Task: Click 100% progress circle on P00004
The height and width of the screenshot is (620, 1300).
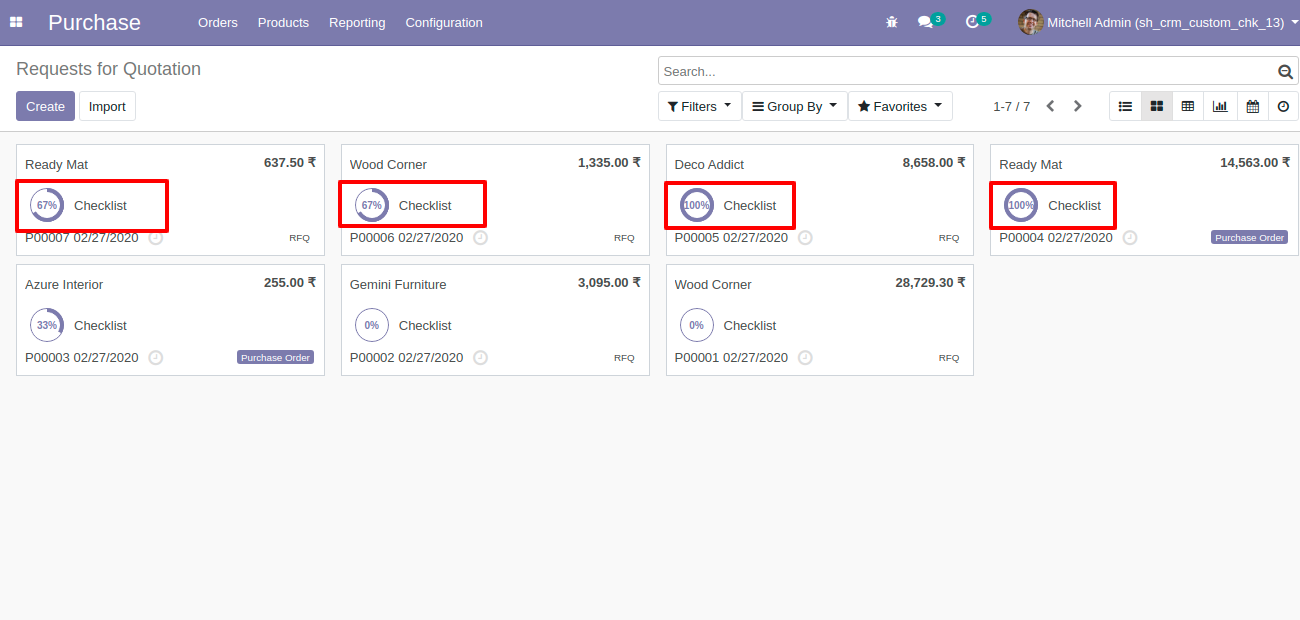Action: point(1021,205)
